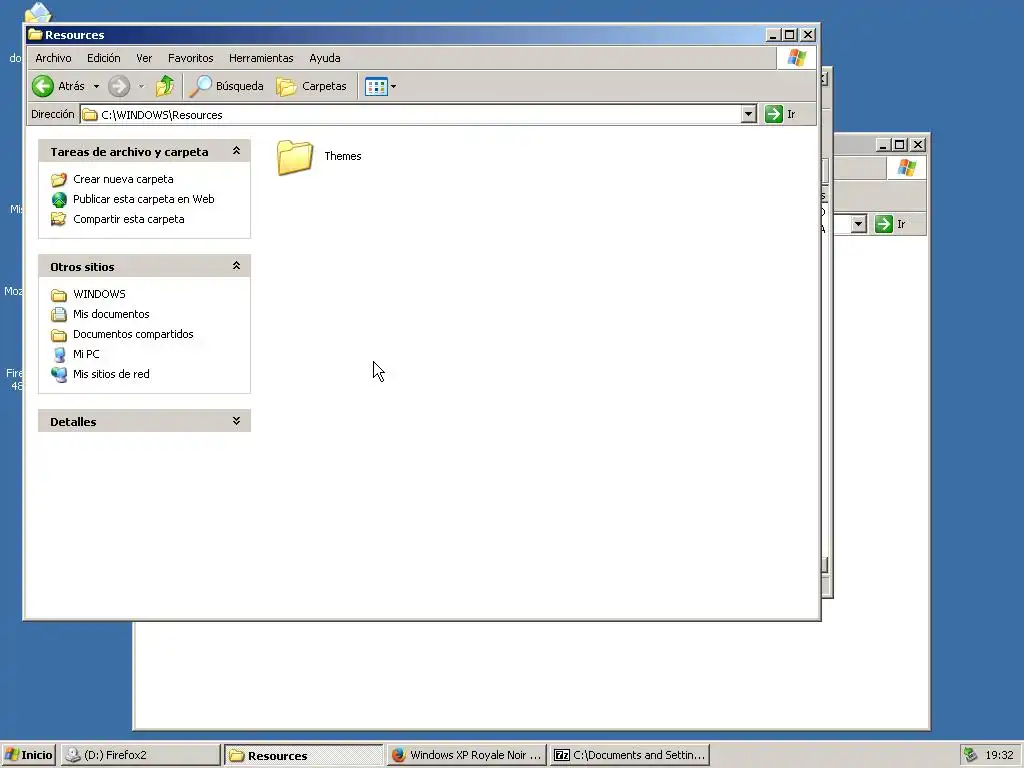1024x768 pixels.
Task: Open the Edición menu
Action: (x=104, y=58)
